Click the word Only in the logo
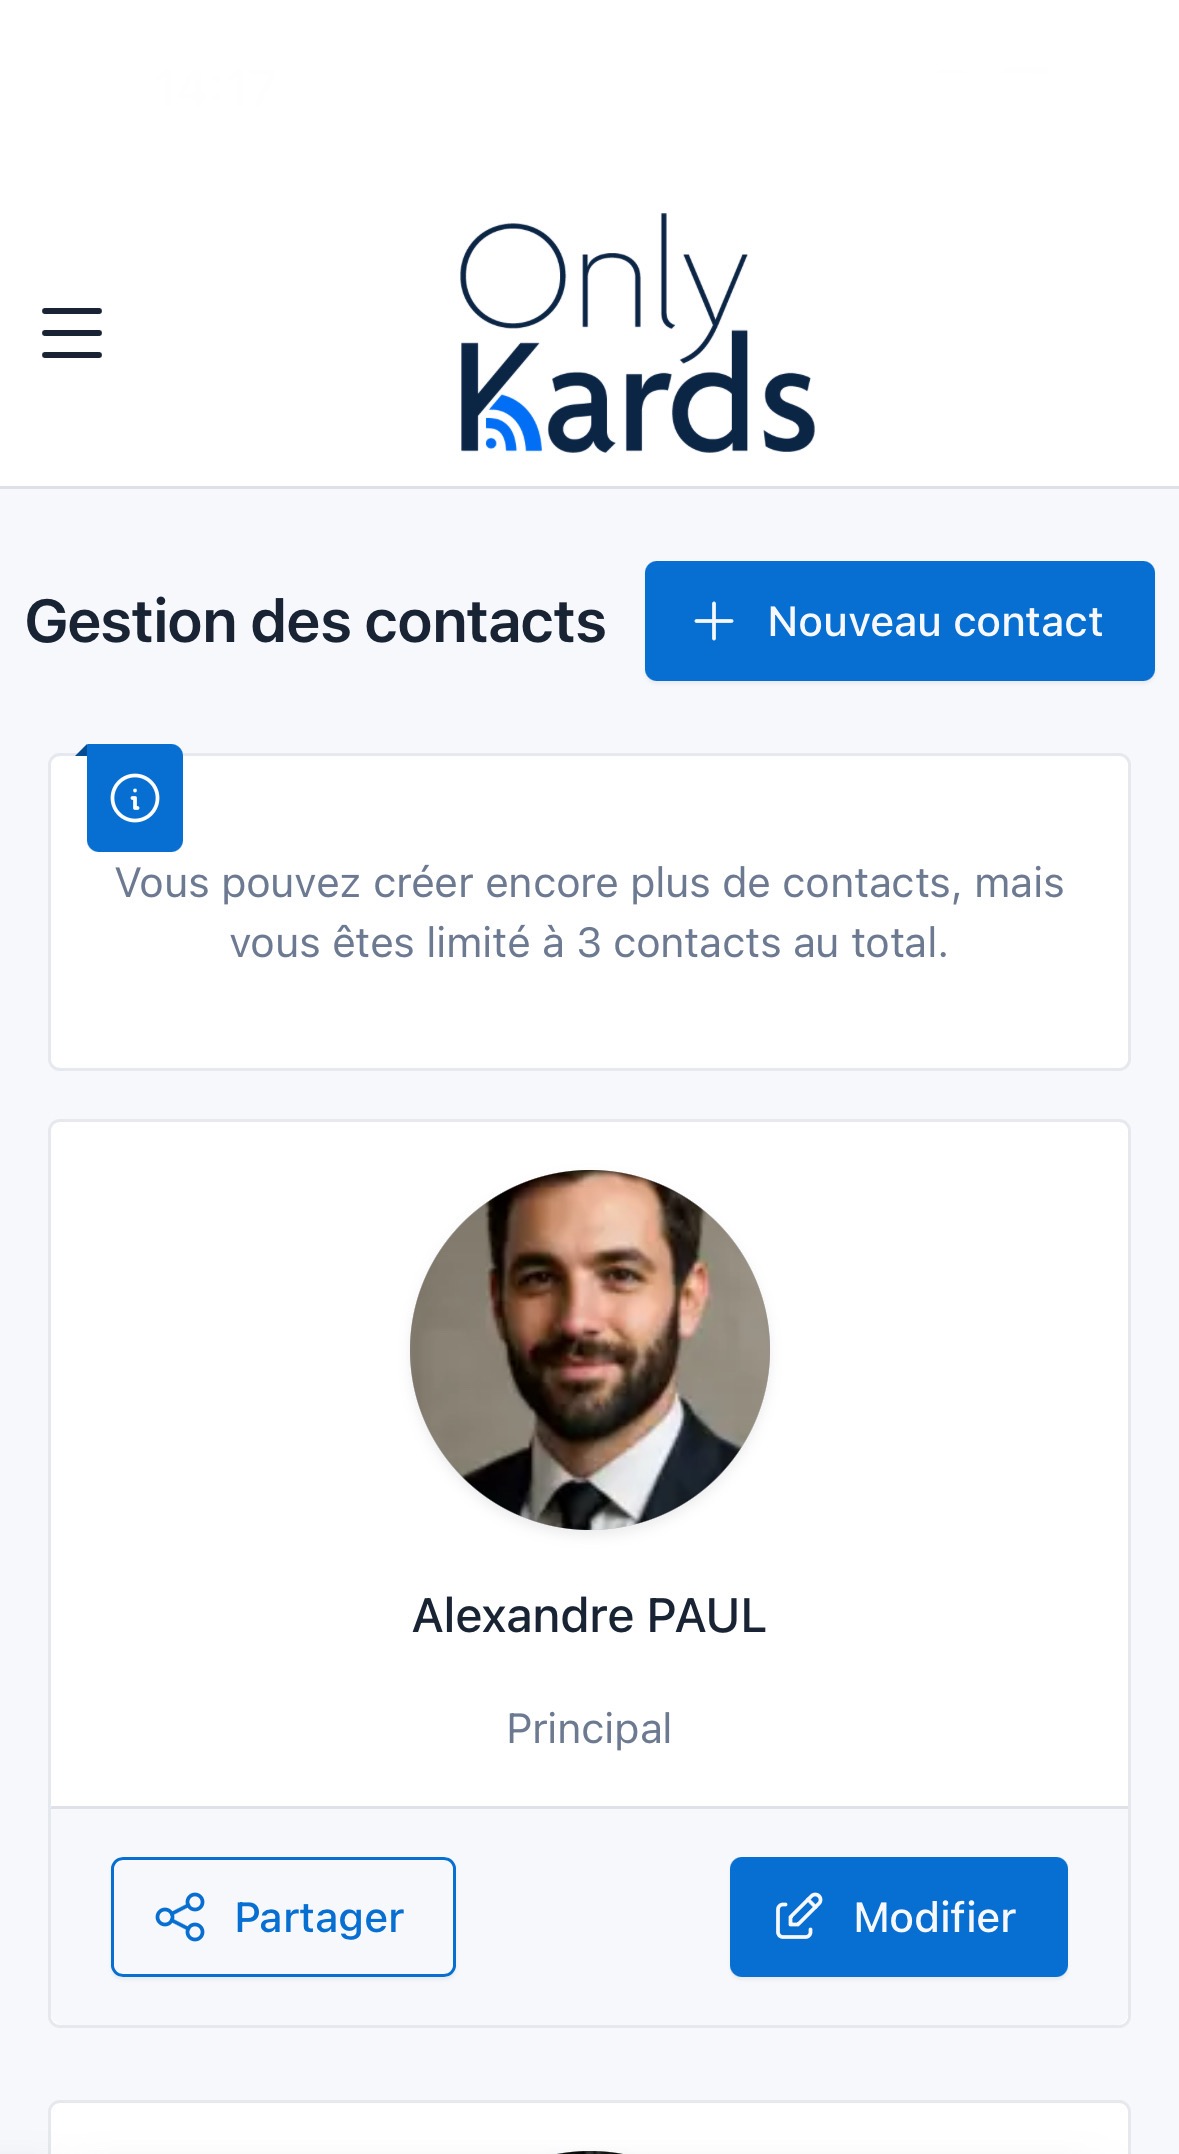1179x2154 pixels. tap(600, 277)
